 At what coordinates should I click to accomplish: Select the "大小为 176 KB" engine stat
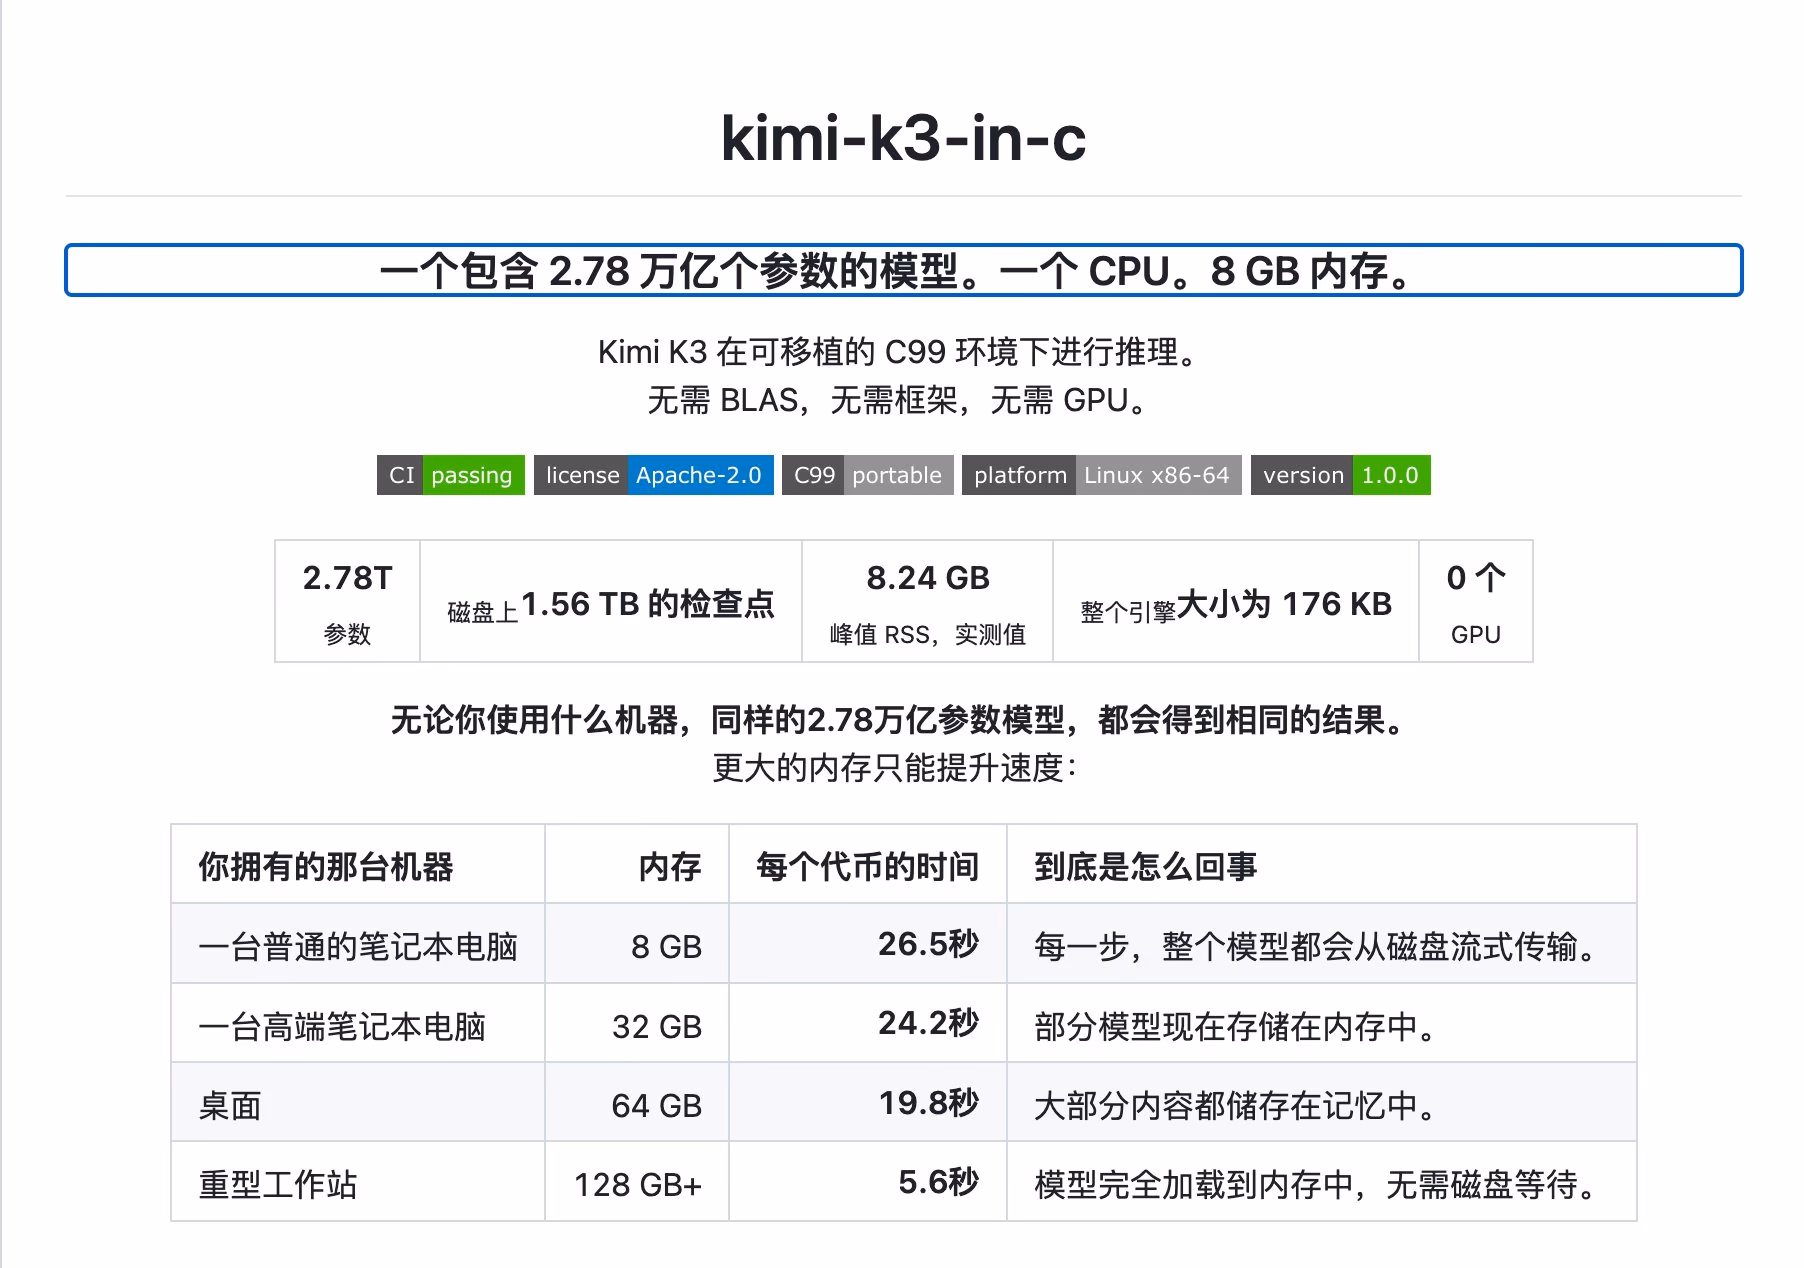(1236, 602)
